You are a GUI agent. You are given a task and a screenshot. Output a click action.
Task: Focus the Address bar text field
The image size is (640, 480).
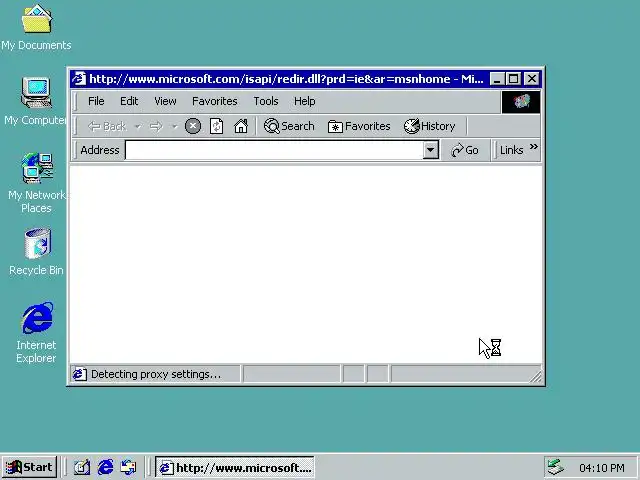(274, 150)
